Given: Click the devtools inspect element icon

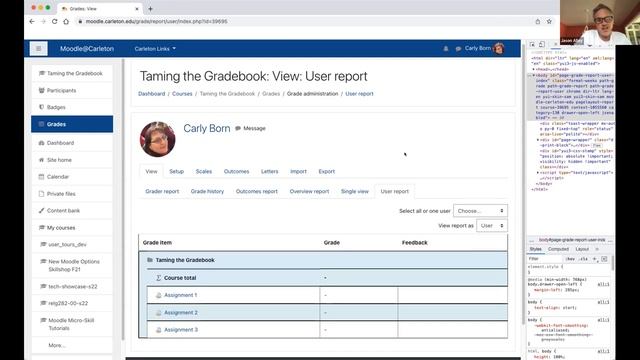Looking at the screenshot, I should [x=532, y=44].
